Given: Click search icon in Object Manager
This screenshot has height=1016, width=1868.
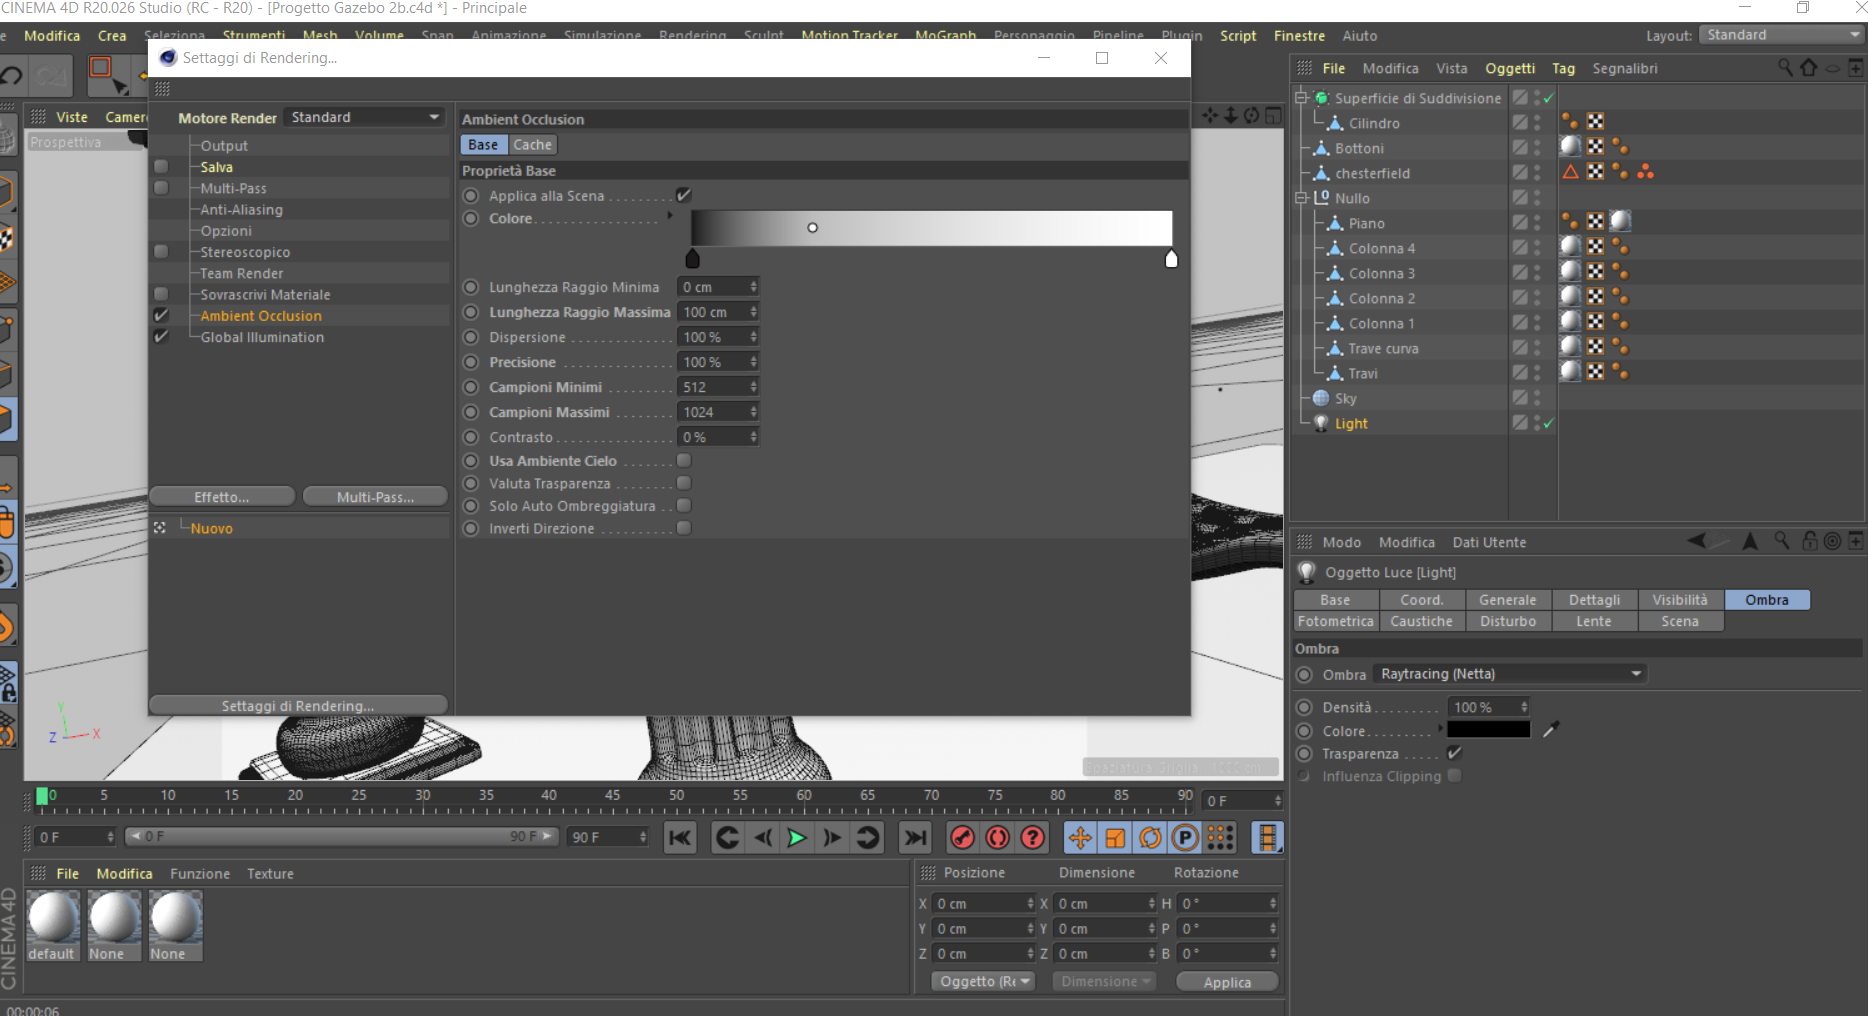Looking at the screenshot, I should point(1785,68).
